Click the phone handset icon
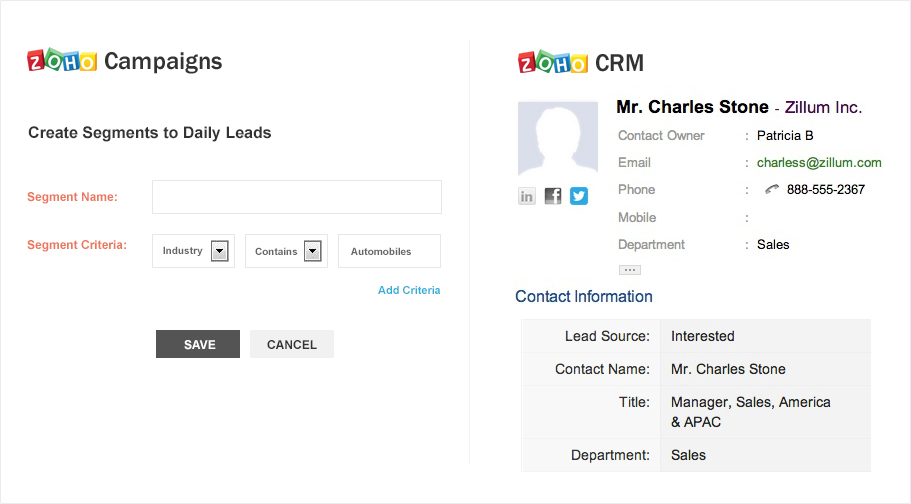 772,189
